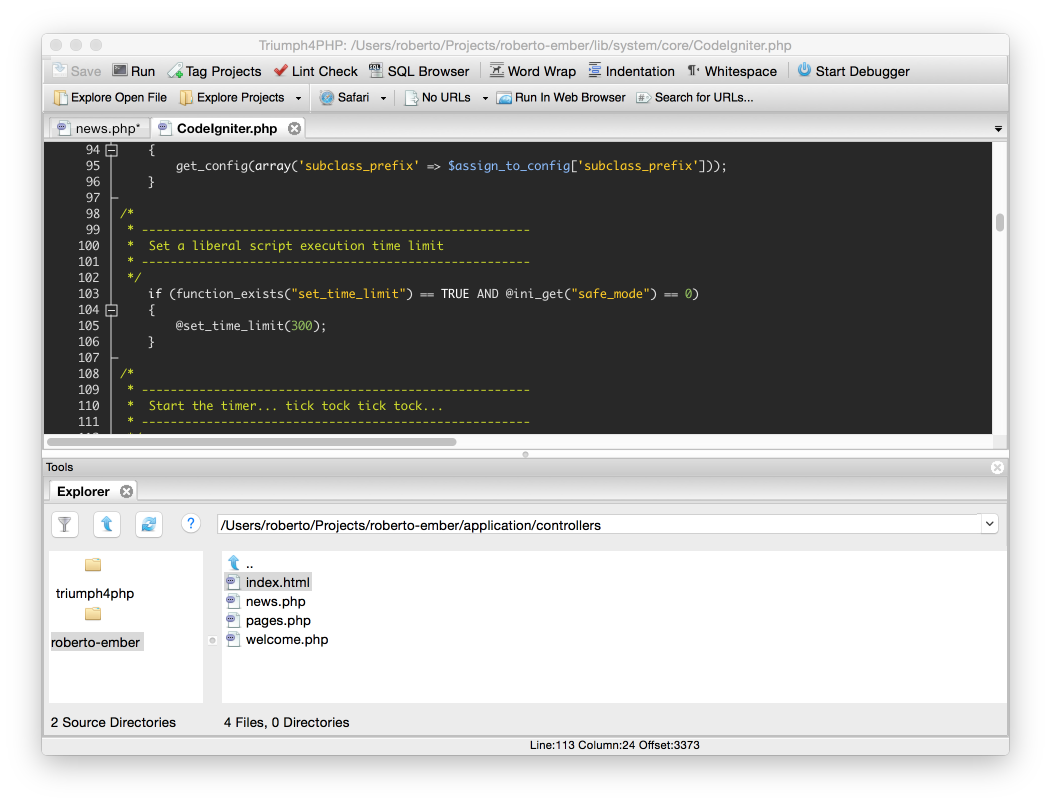1051x805 pixels.
Task: Open the Explore Projects dropdown arrow
Action: [x=298, y=98]
